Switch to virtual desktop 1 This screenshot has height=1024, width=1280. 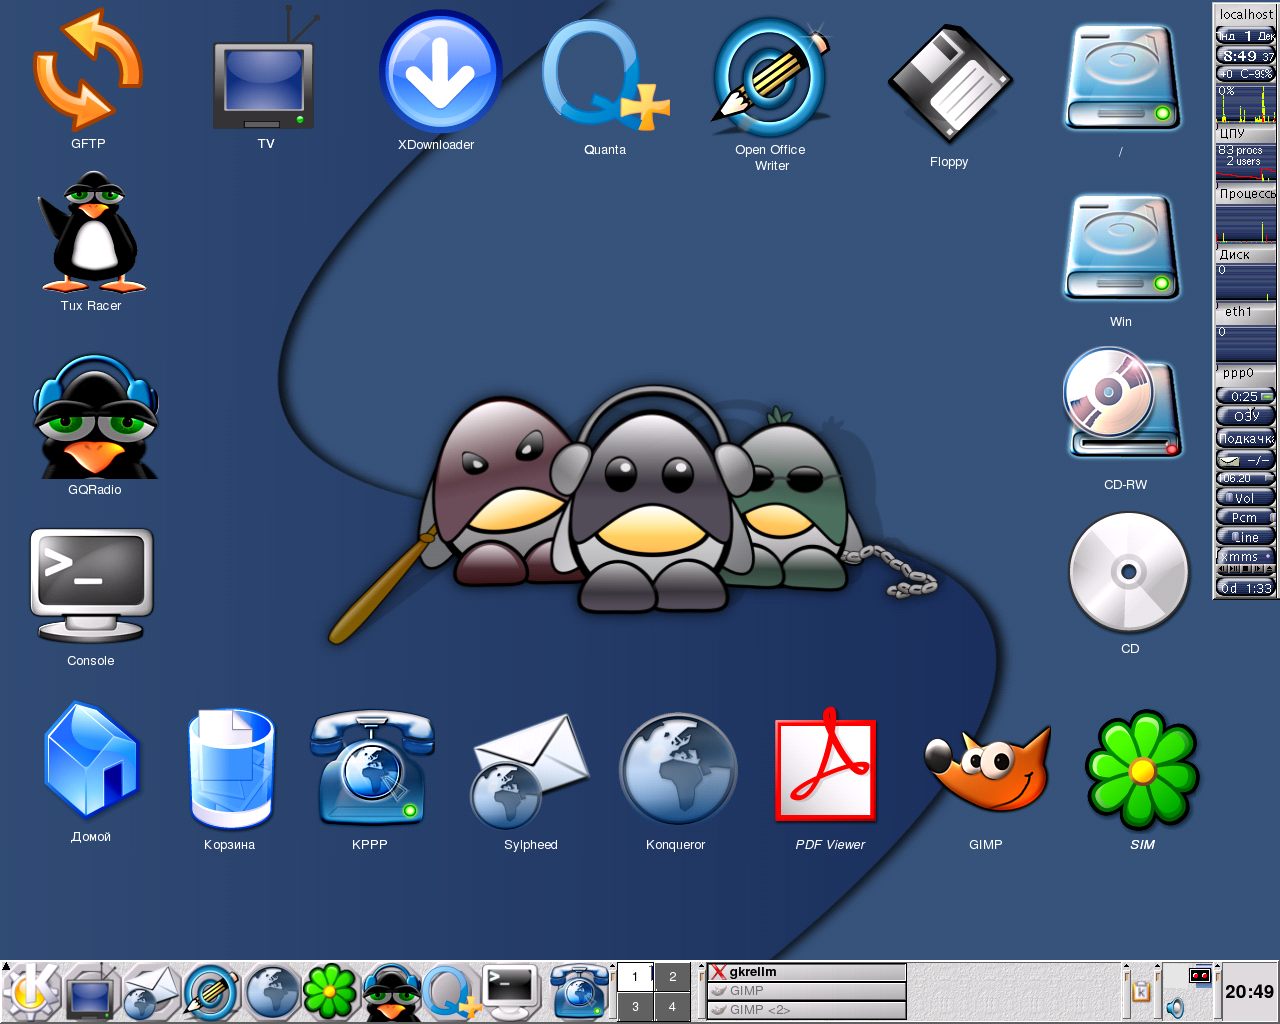pos(635,977)
